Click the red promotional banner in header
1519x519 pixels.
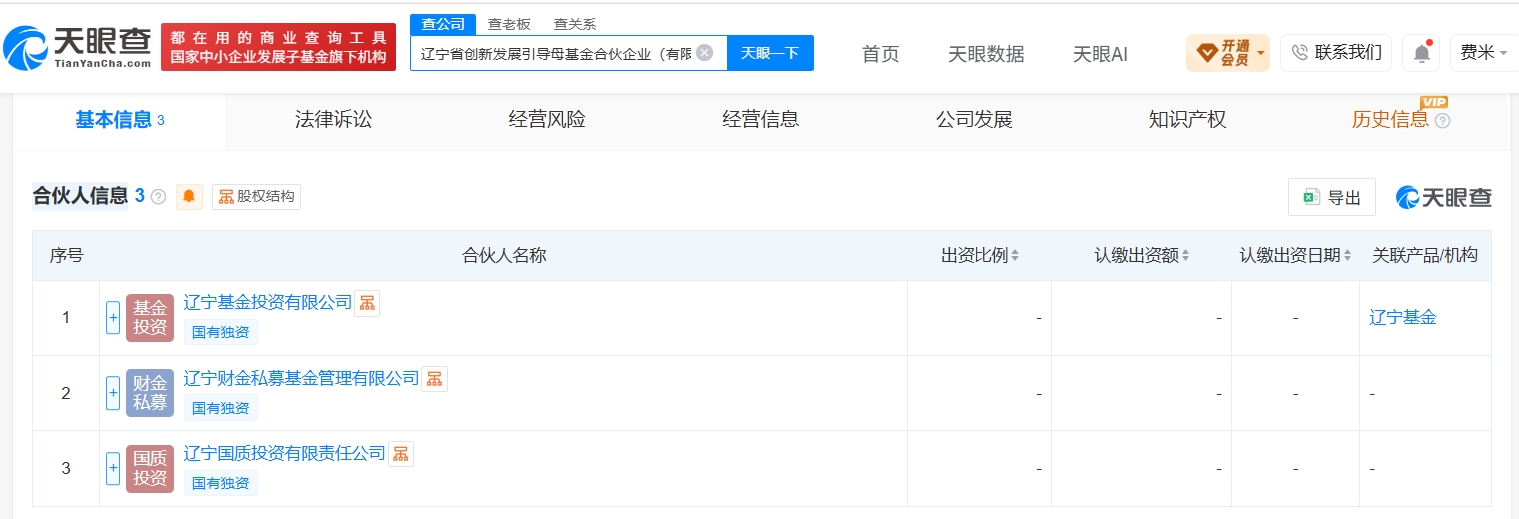(x=279, y=47)
